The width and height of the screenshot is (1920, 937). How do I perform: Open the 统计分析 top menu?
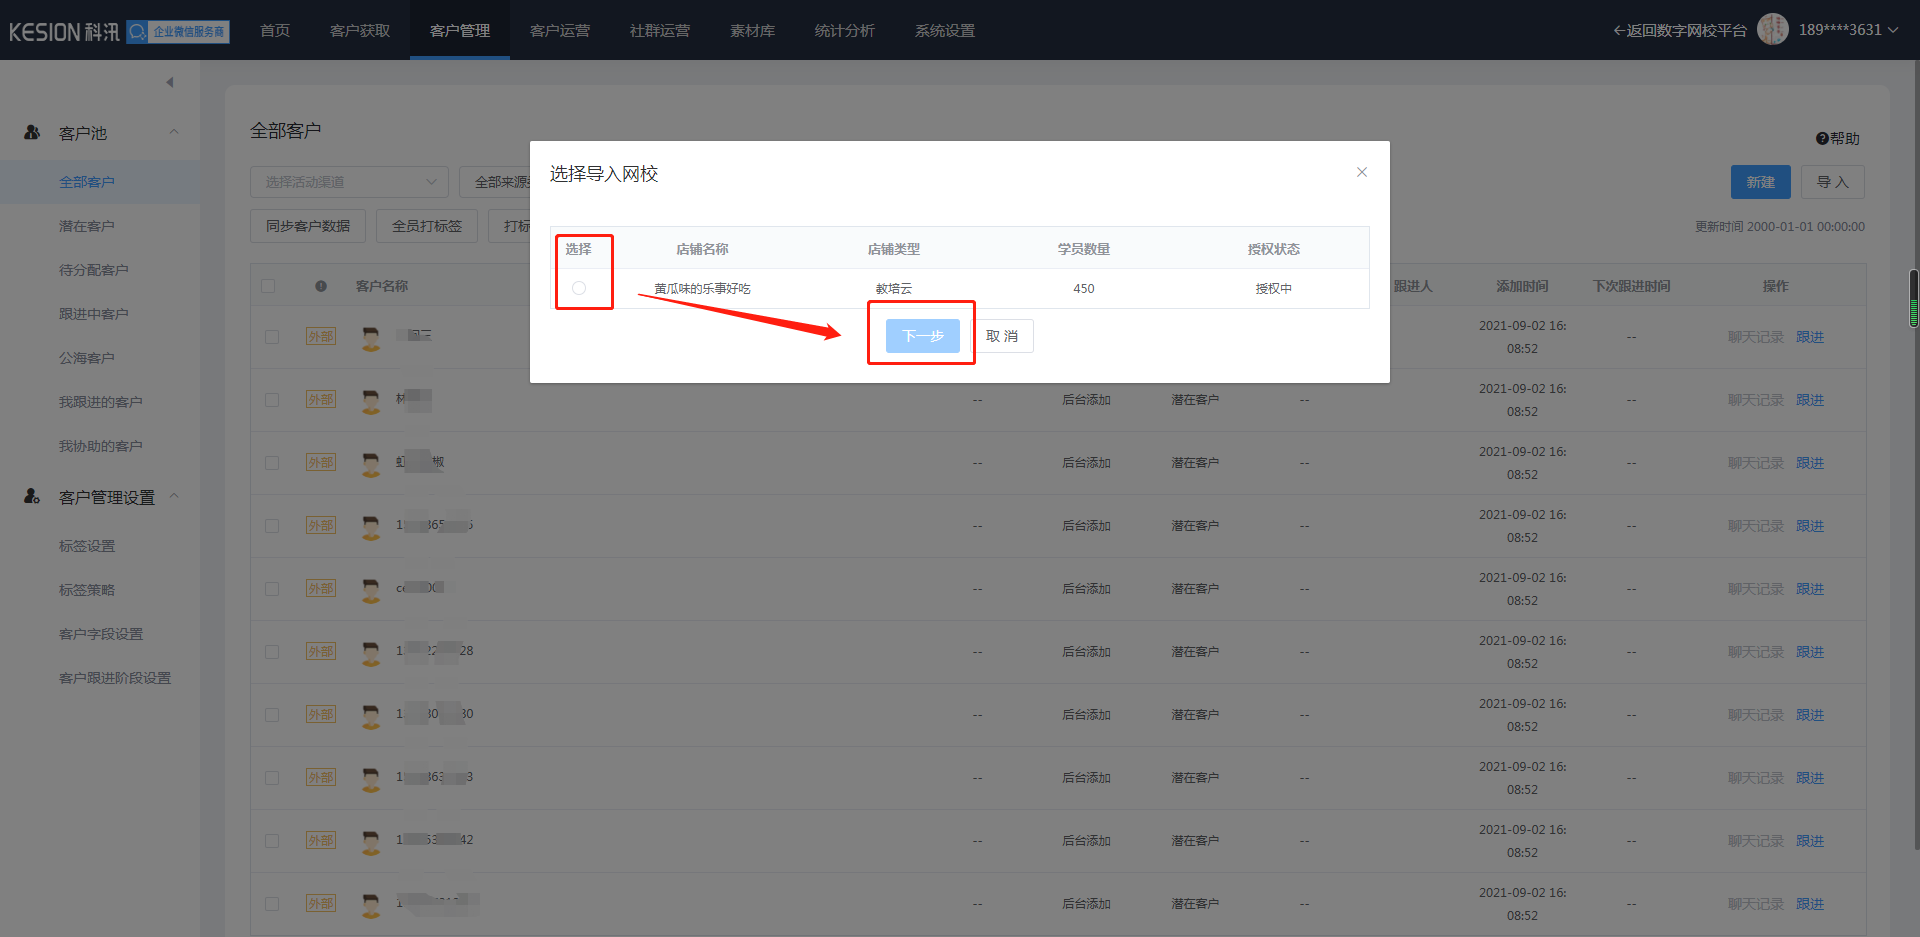click(x=844, y=30)
